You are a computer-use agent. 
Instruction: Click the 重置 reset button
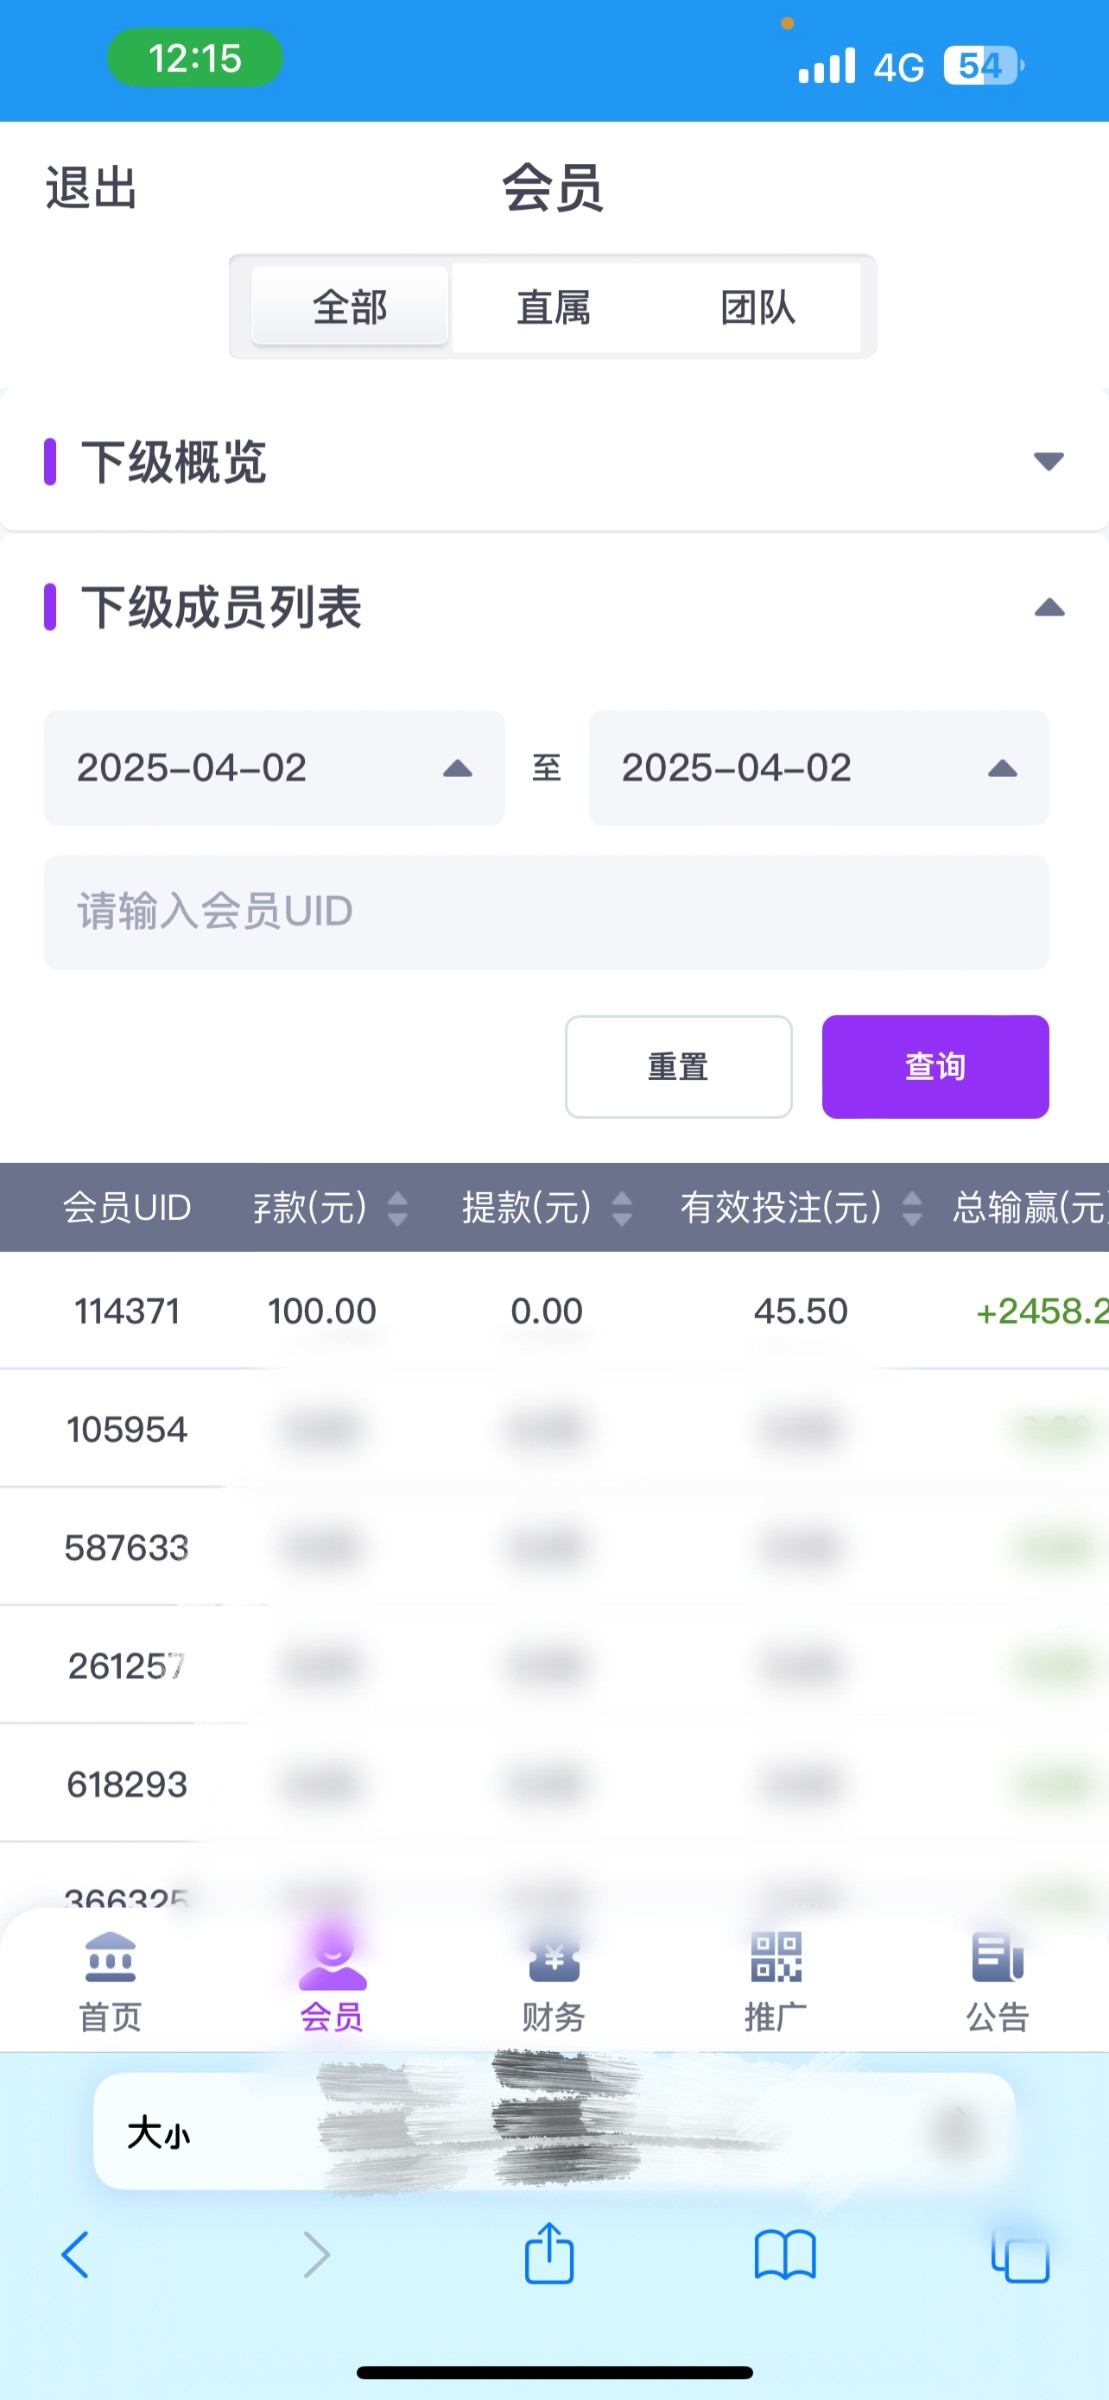[678, 1066]
